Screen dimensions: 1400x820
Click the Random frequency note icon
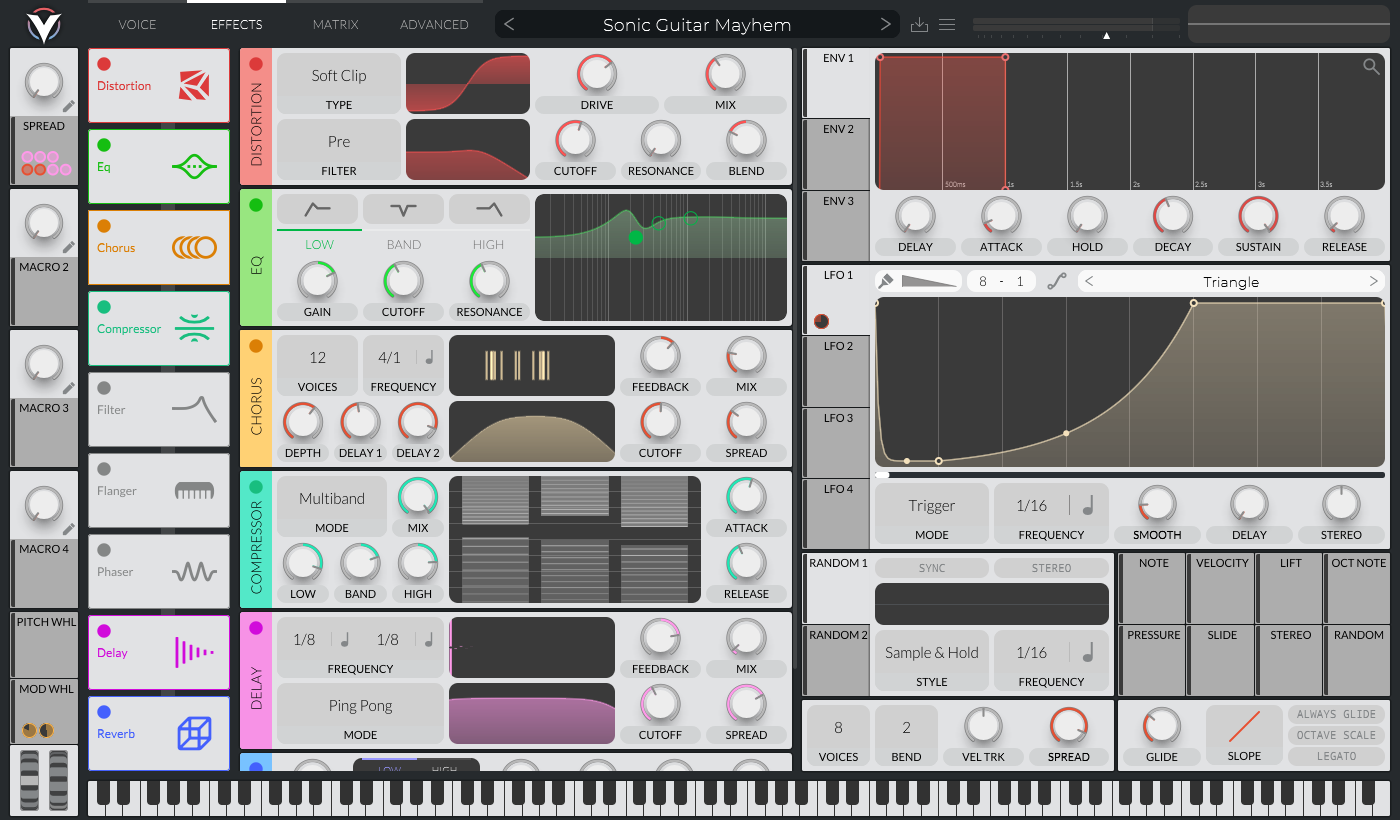1088,652
